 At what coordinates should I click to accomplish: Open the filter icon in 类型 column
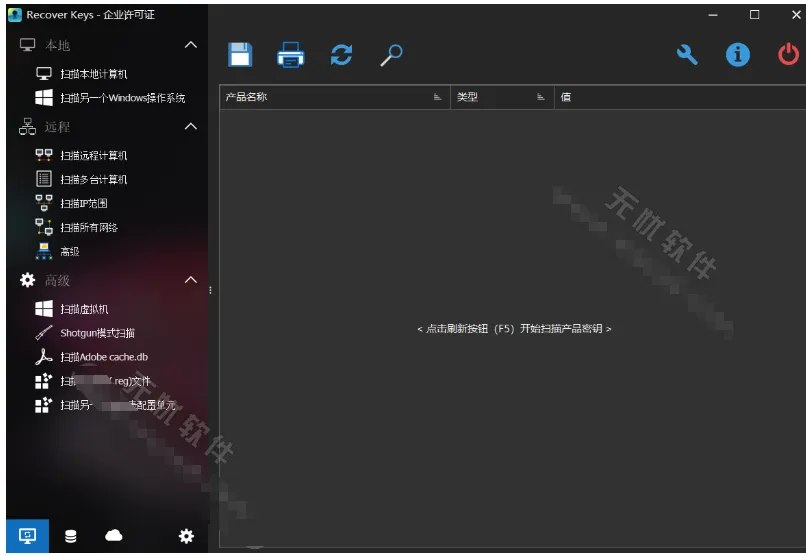[540, 97]
